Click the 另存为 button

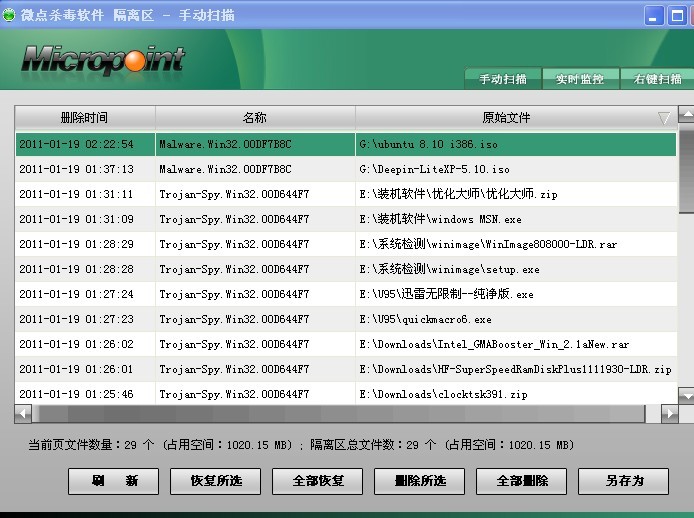tap(624, 481)
